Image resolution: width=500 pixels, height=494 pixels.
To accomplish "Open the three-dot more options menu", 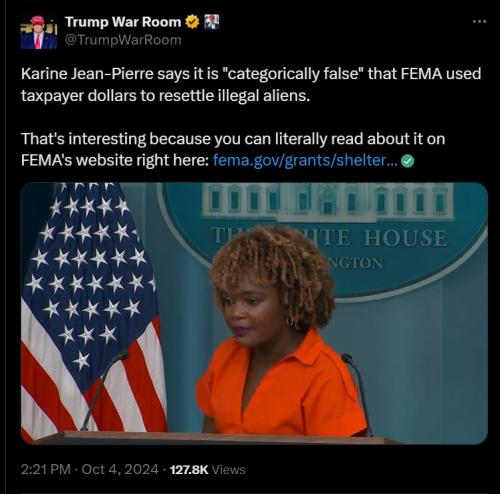I will [480, 22].
